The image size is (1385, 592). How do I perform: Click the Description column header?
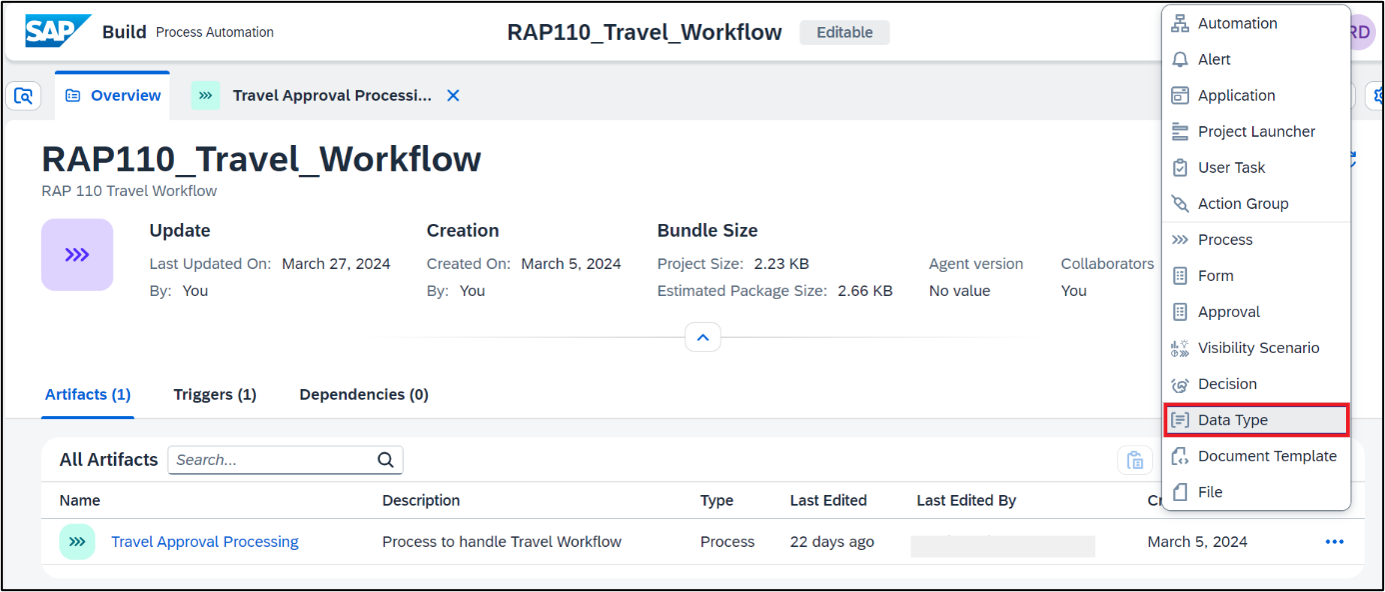tap(421, 501)
